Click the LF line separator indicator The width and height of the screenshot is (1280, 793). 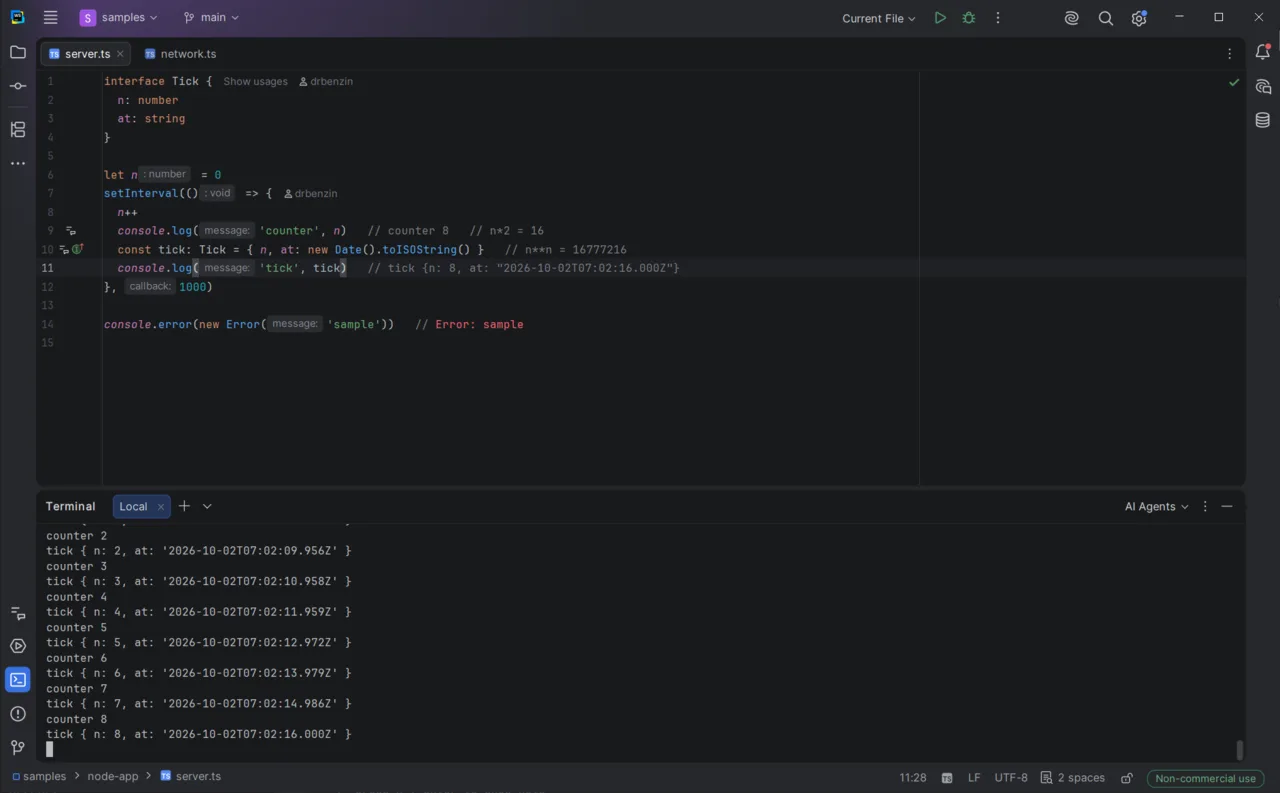click(974, 778)
